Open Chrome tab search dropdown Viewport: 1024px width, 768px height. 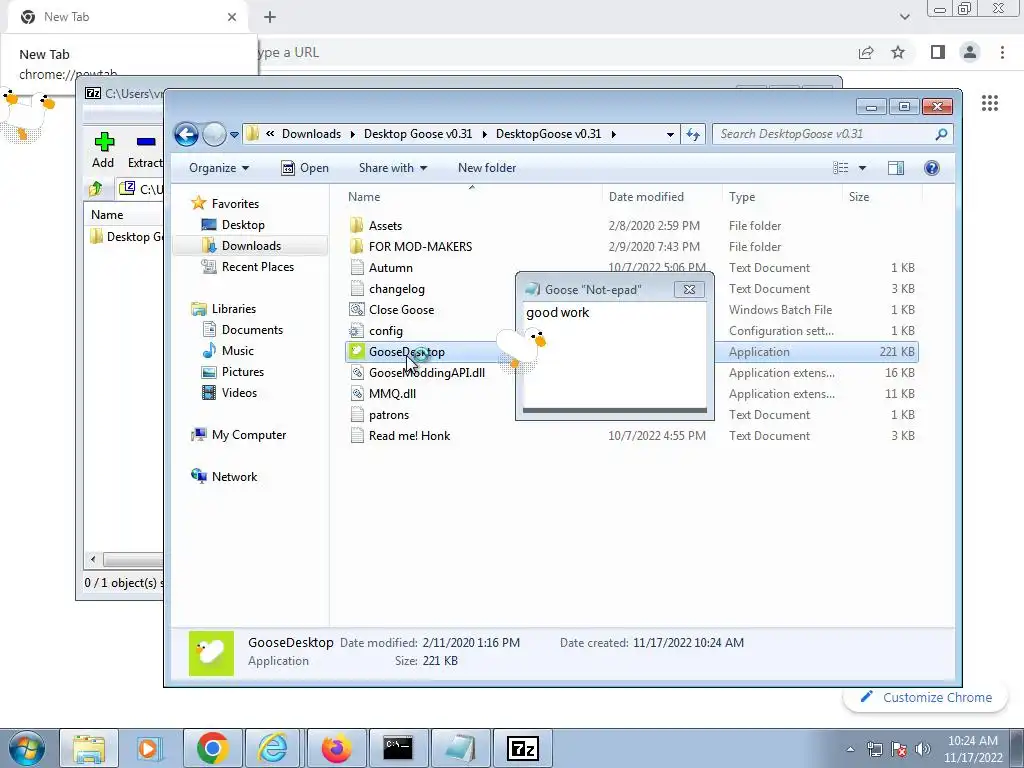(904, 17)
